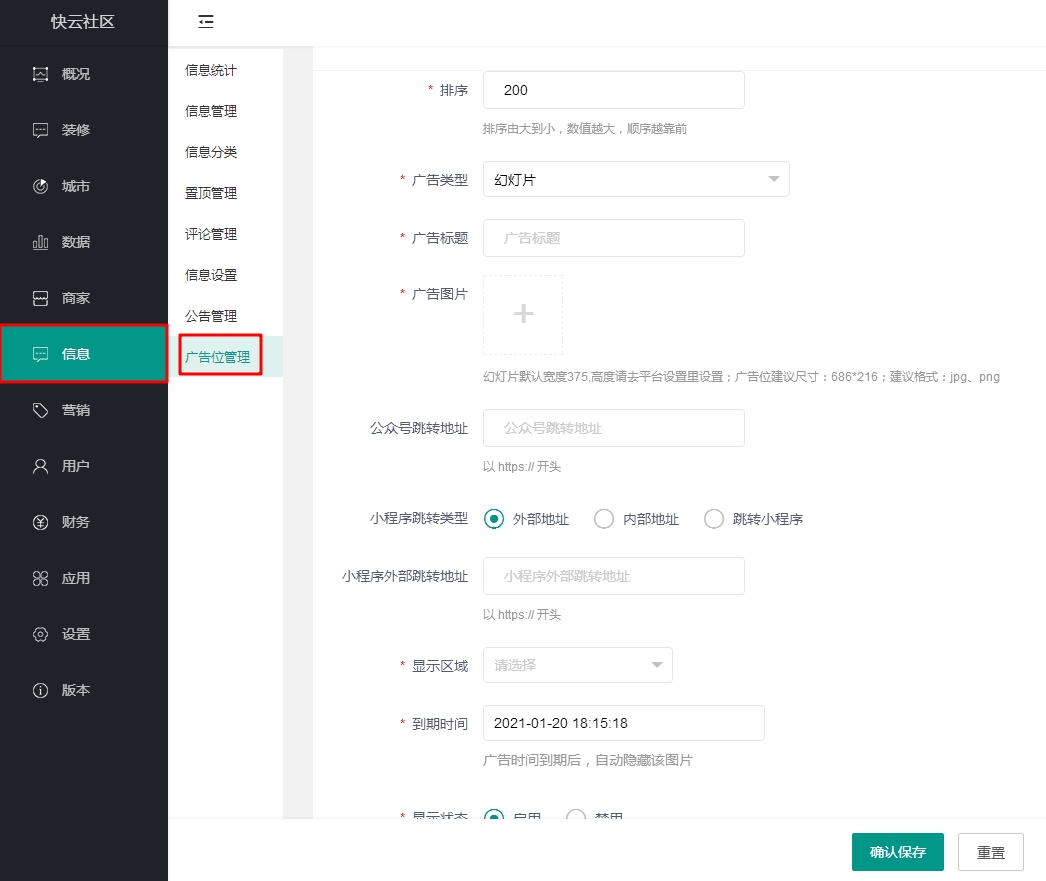Expand the 广告类型 dropdown showing 幻灯片
Image resolution: width=1046 pixels, height=881 pixels.
pos(636,180)
